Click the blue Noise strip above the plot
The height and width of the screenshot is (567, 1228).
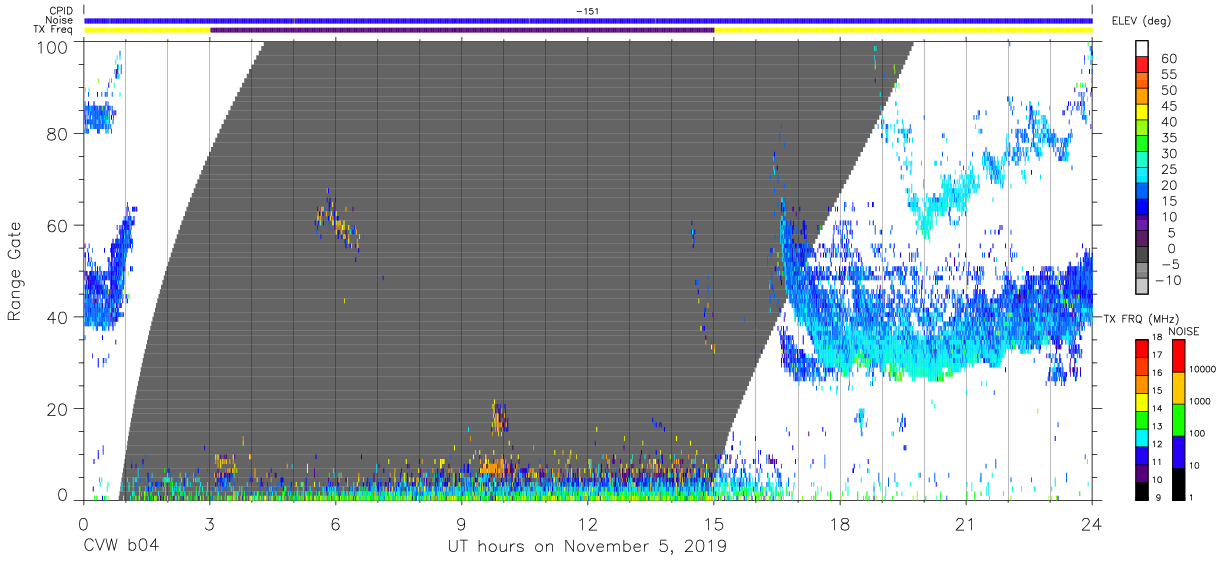[588, 20]
